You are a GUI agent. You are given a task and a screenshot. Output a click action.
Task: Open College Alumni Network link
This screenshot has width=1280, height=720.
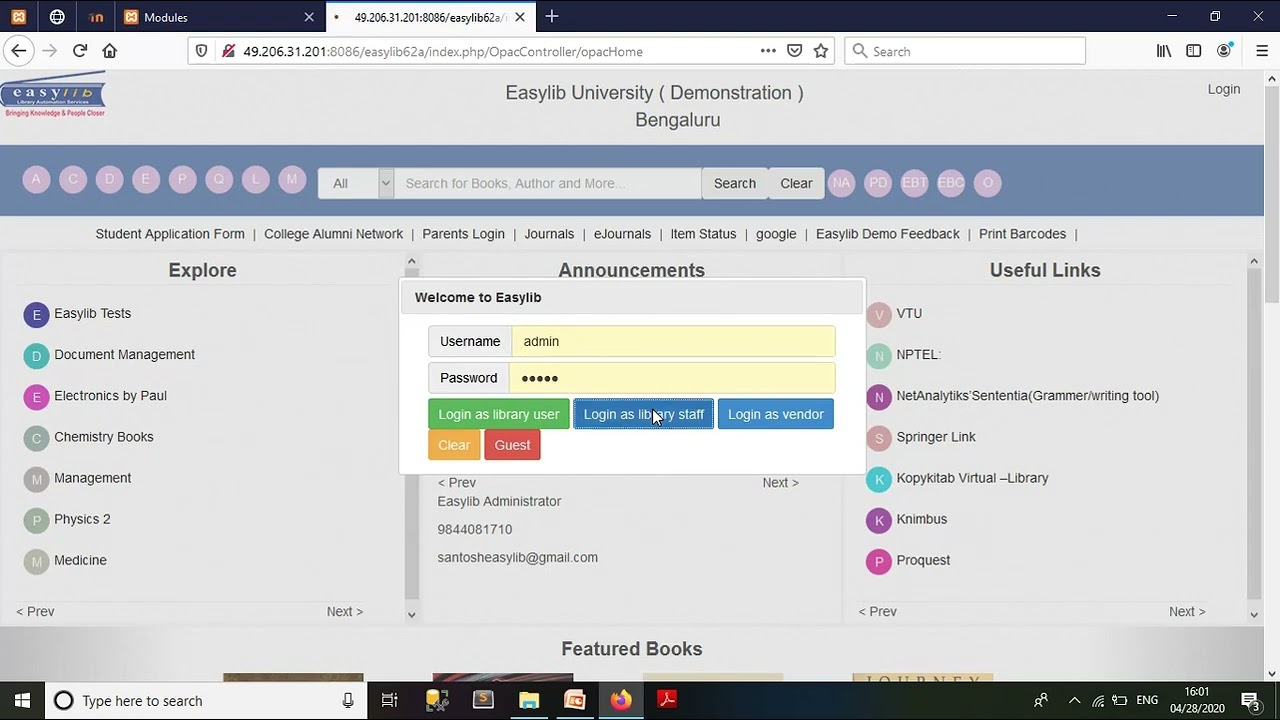click(x=333, y=234)
